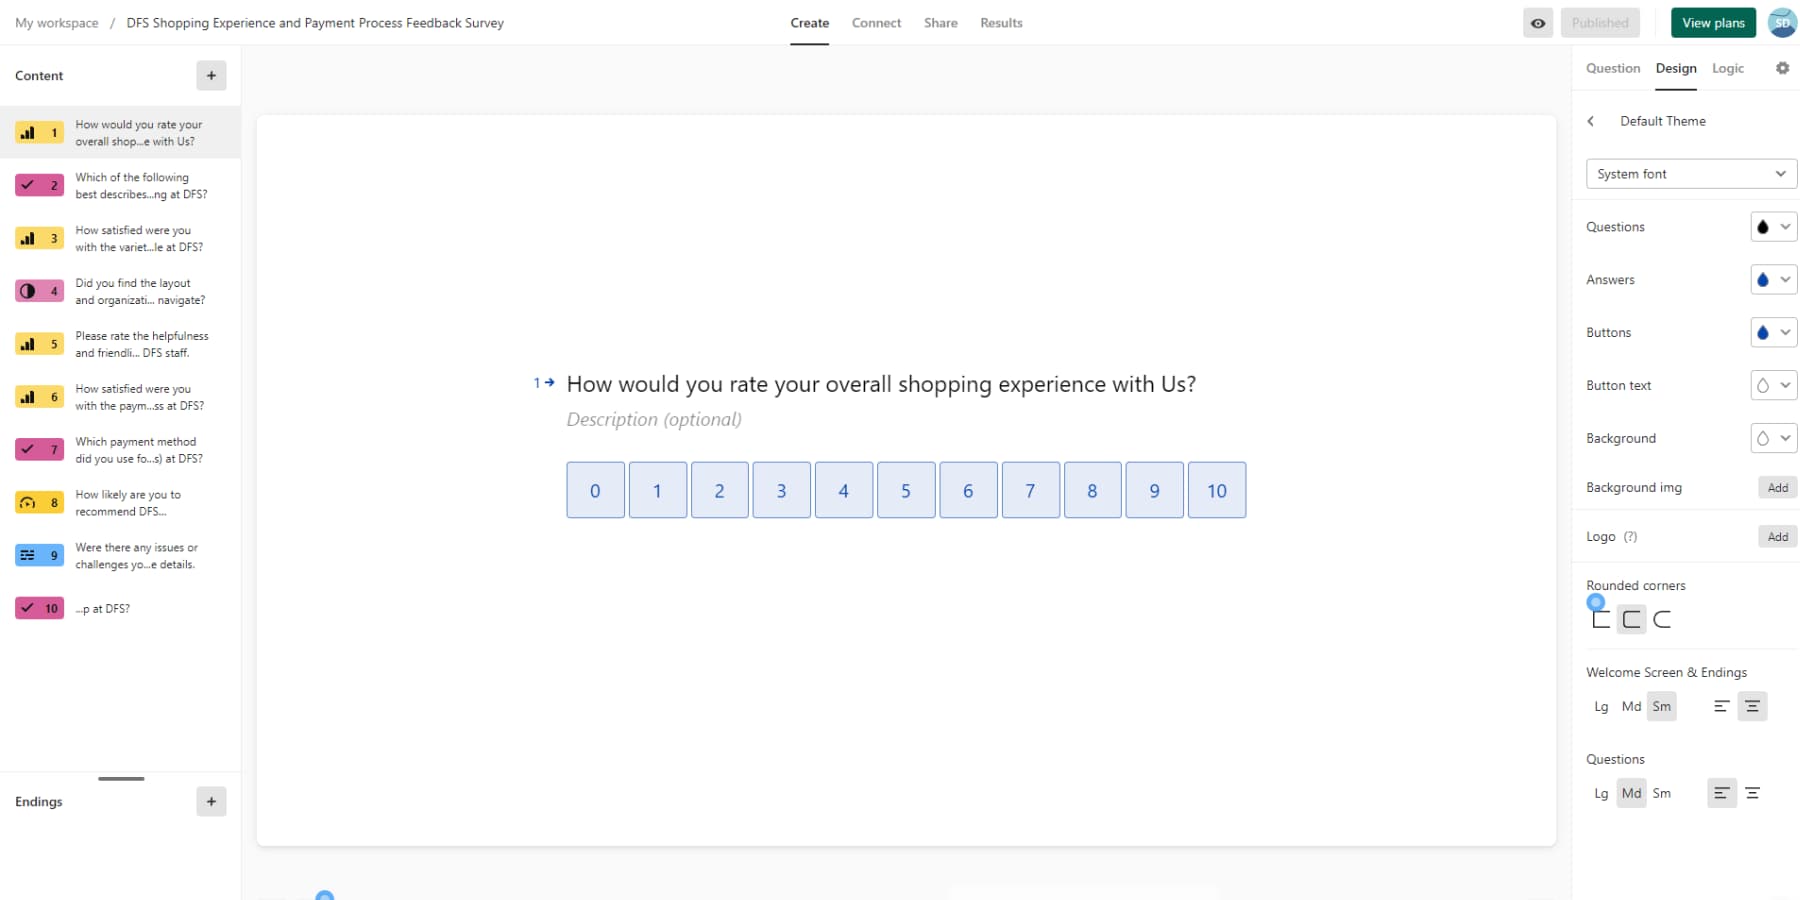
Task: Preview the survey using the eye icon
Action: click(x=1538, y=22)
